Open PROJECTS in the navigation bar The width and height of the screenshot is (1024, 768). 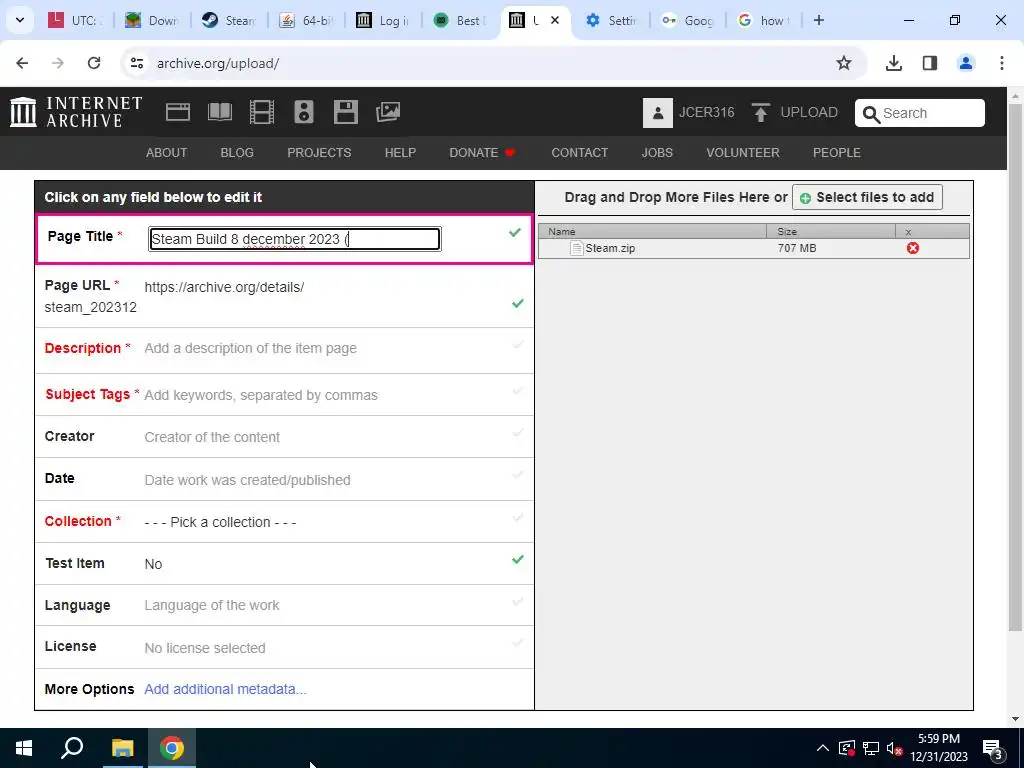(319, 153)
